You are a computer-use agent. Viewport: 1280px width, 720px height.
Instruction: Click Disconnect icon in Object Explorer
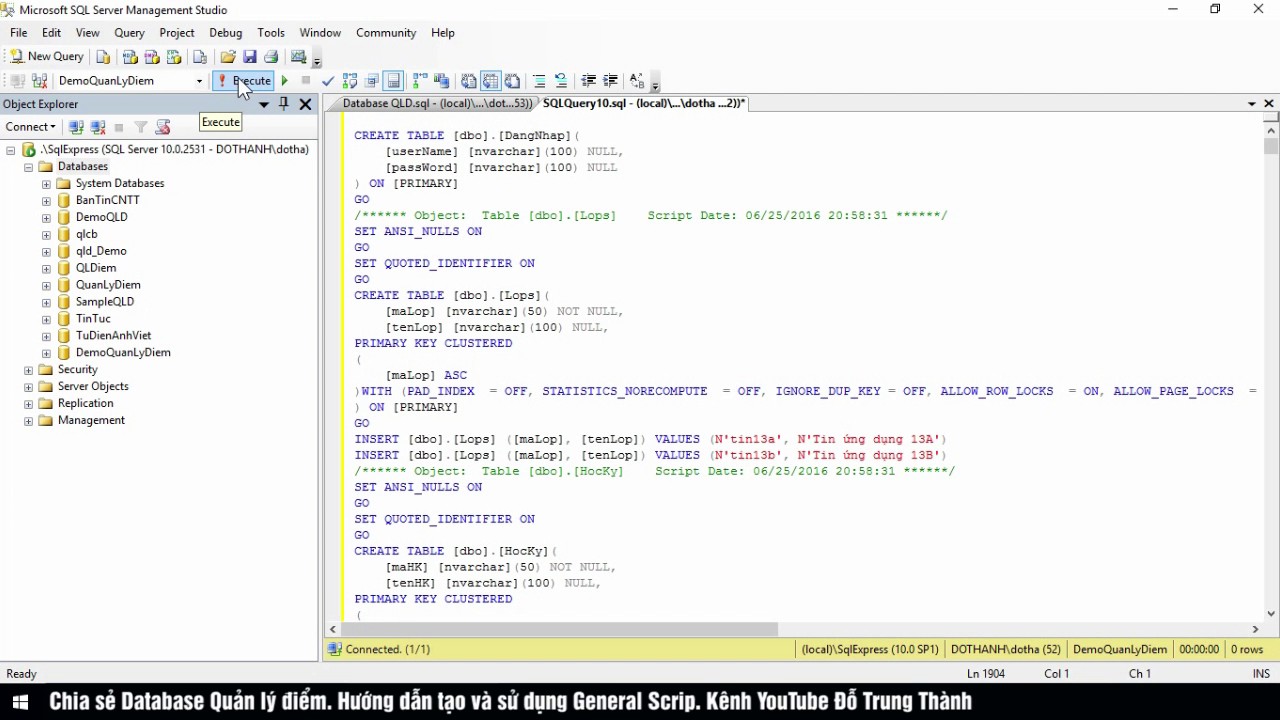click(x=98, y=127)
